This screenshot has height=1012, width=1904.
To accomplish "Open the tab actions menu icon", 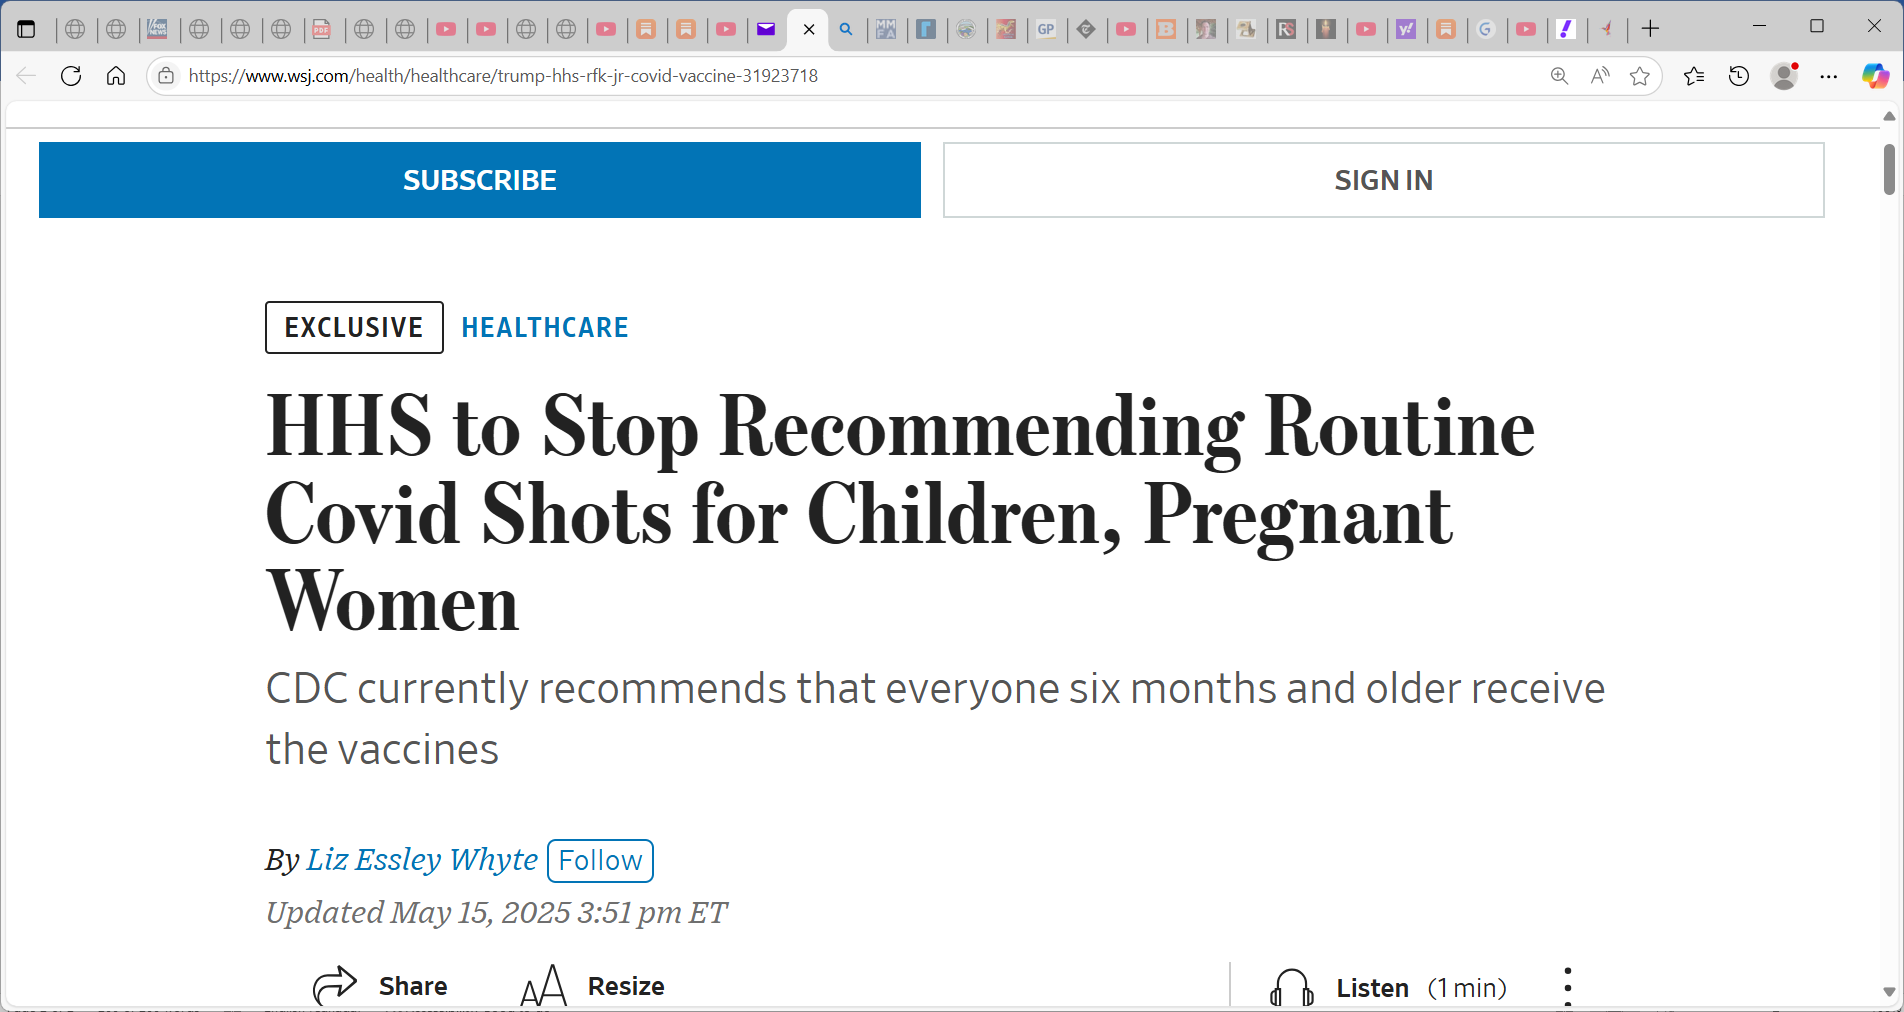I will pyautogui.click(x=27, y=29).
